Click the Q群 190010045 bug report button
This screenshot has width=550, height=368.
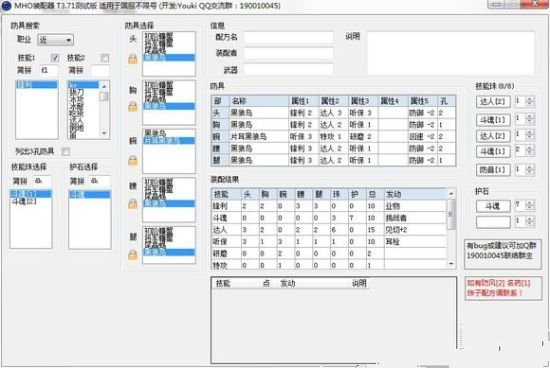502,254
